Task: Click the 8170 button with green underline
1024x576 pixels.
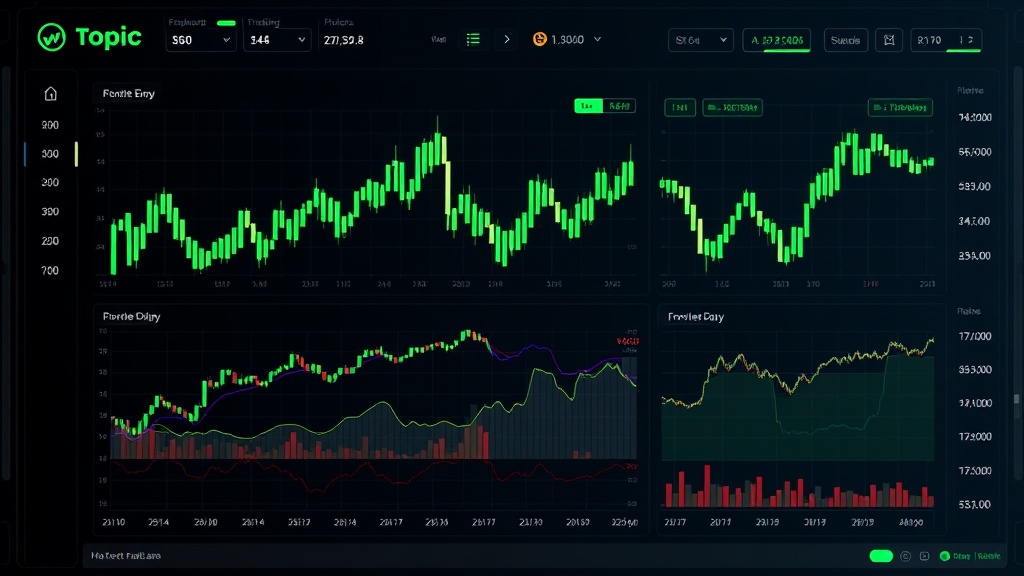Action: click(946, 40)
